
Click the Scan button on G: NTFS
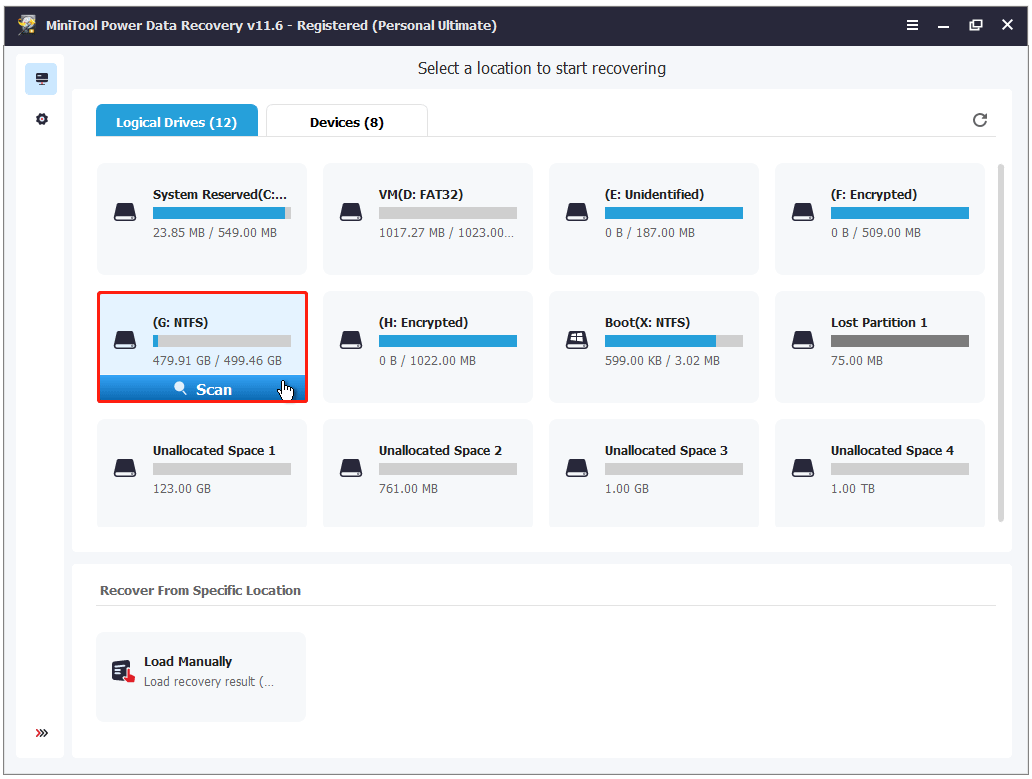coord(202,389)
